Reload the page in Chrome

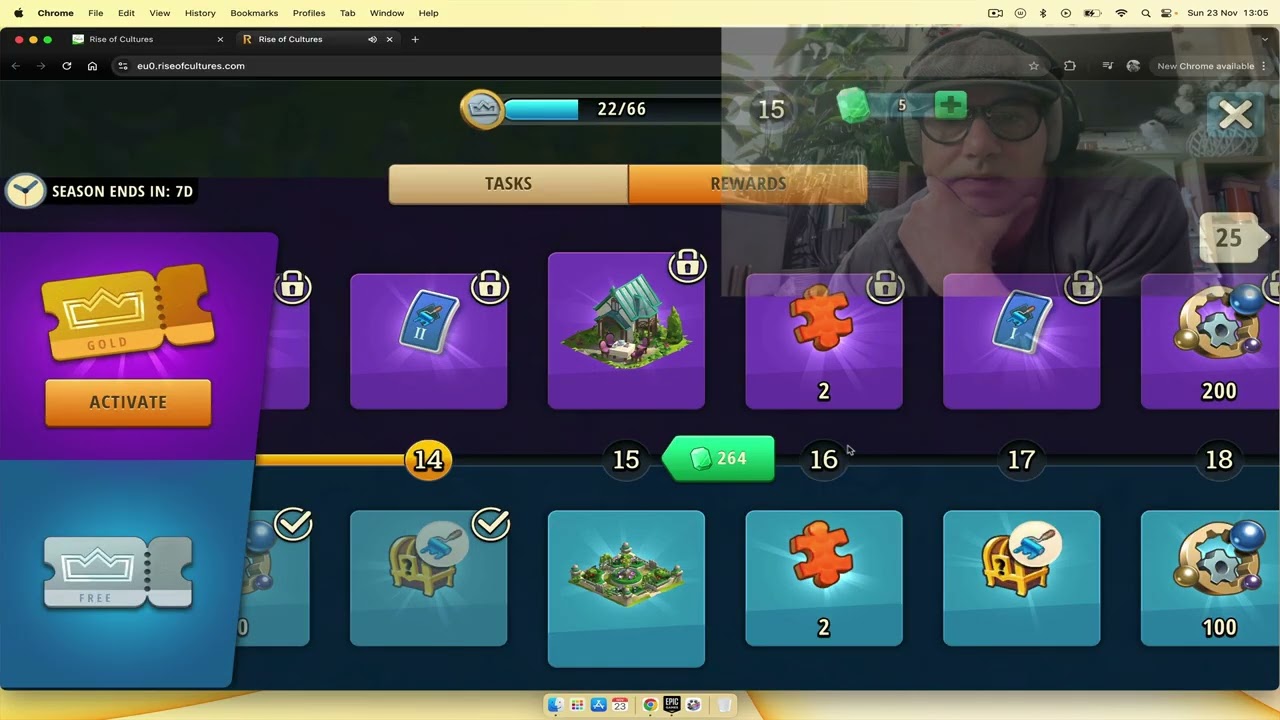click(x=67, y=66)
